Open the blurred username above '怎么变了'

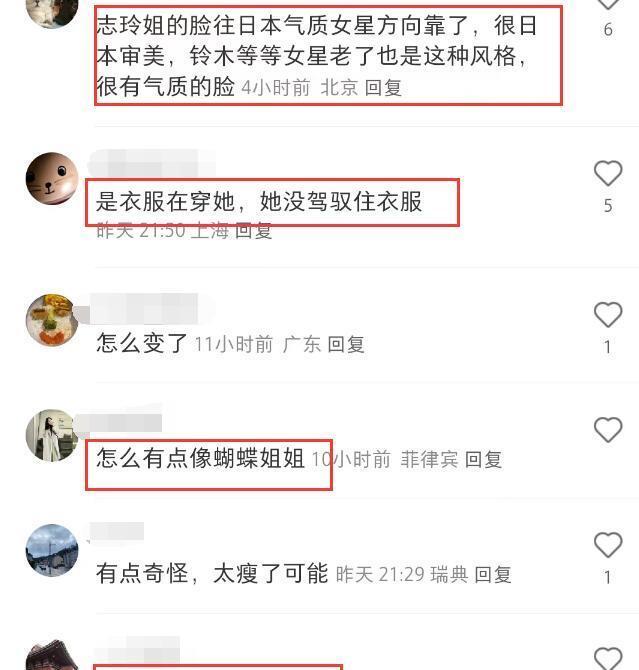[x=151, y=309]
